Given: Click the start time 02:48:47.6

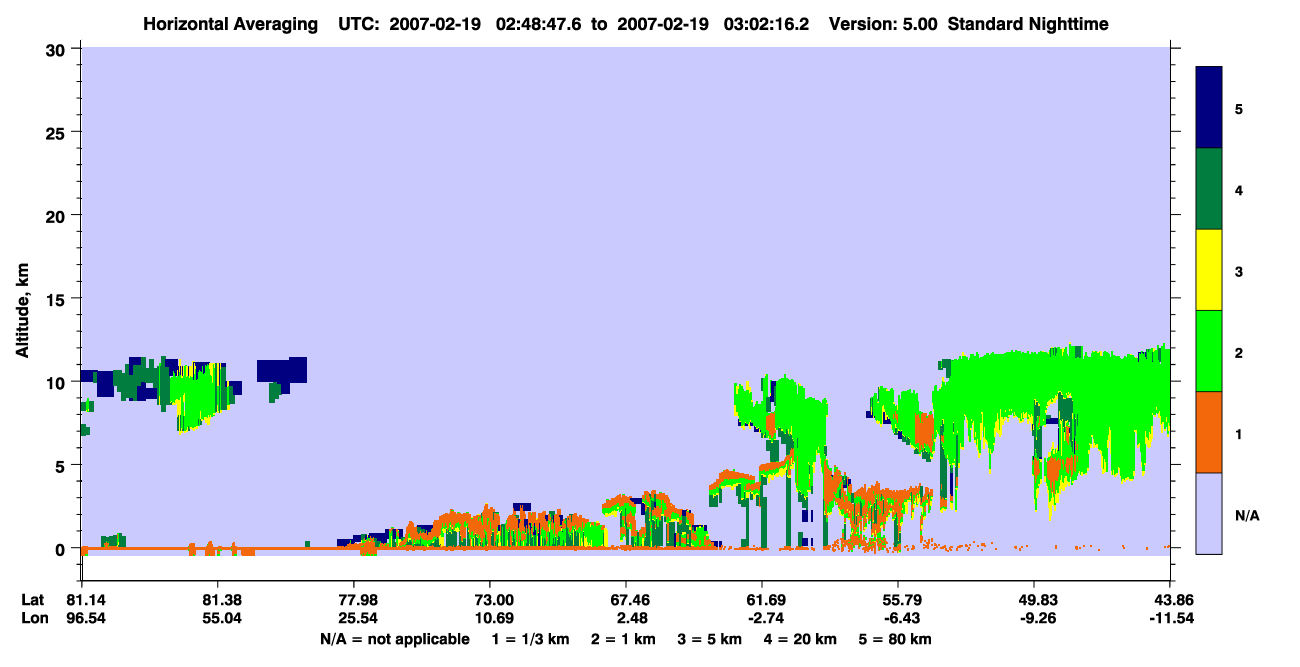Looking at the screenshot, I should [x=539, y=24].
